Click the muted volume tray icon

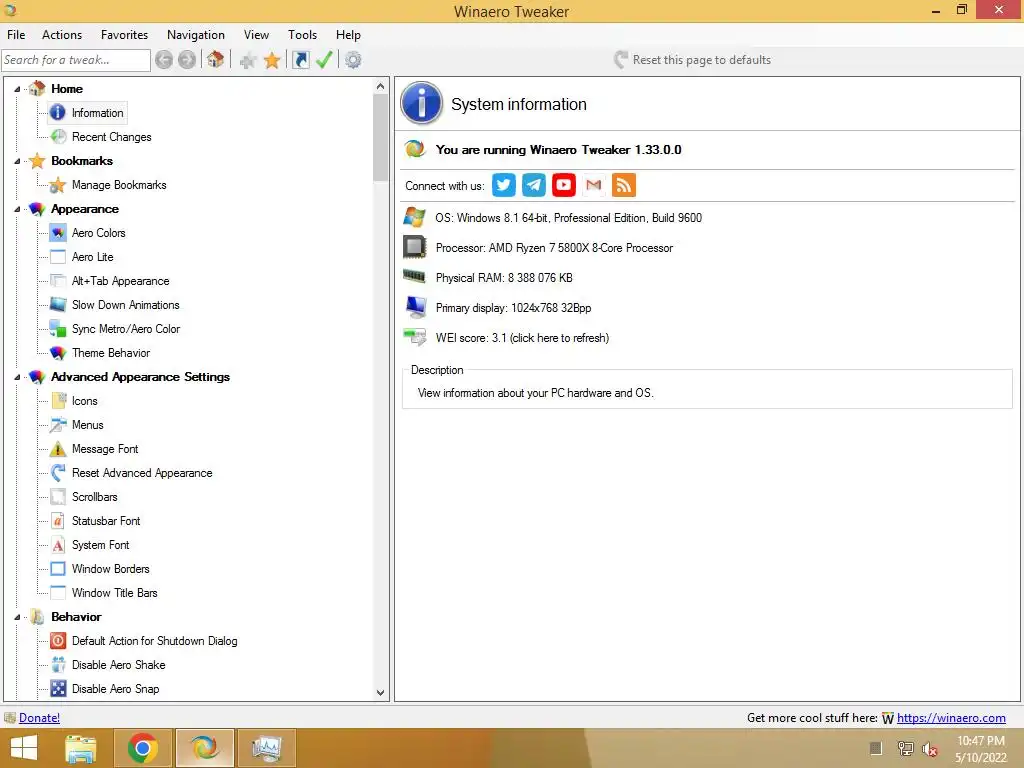point(930,749)
